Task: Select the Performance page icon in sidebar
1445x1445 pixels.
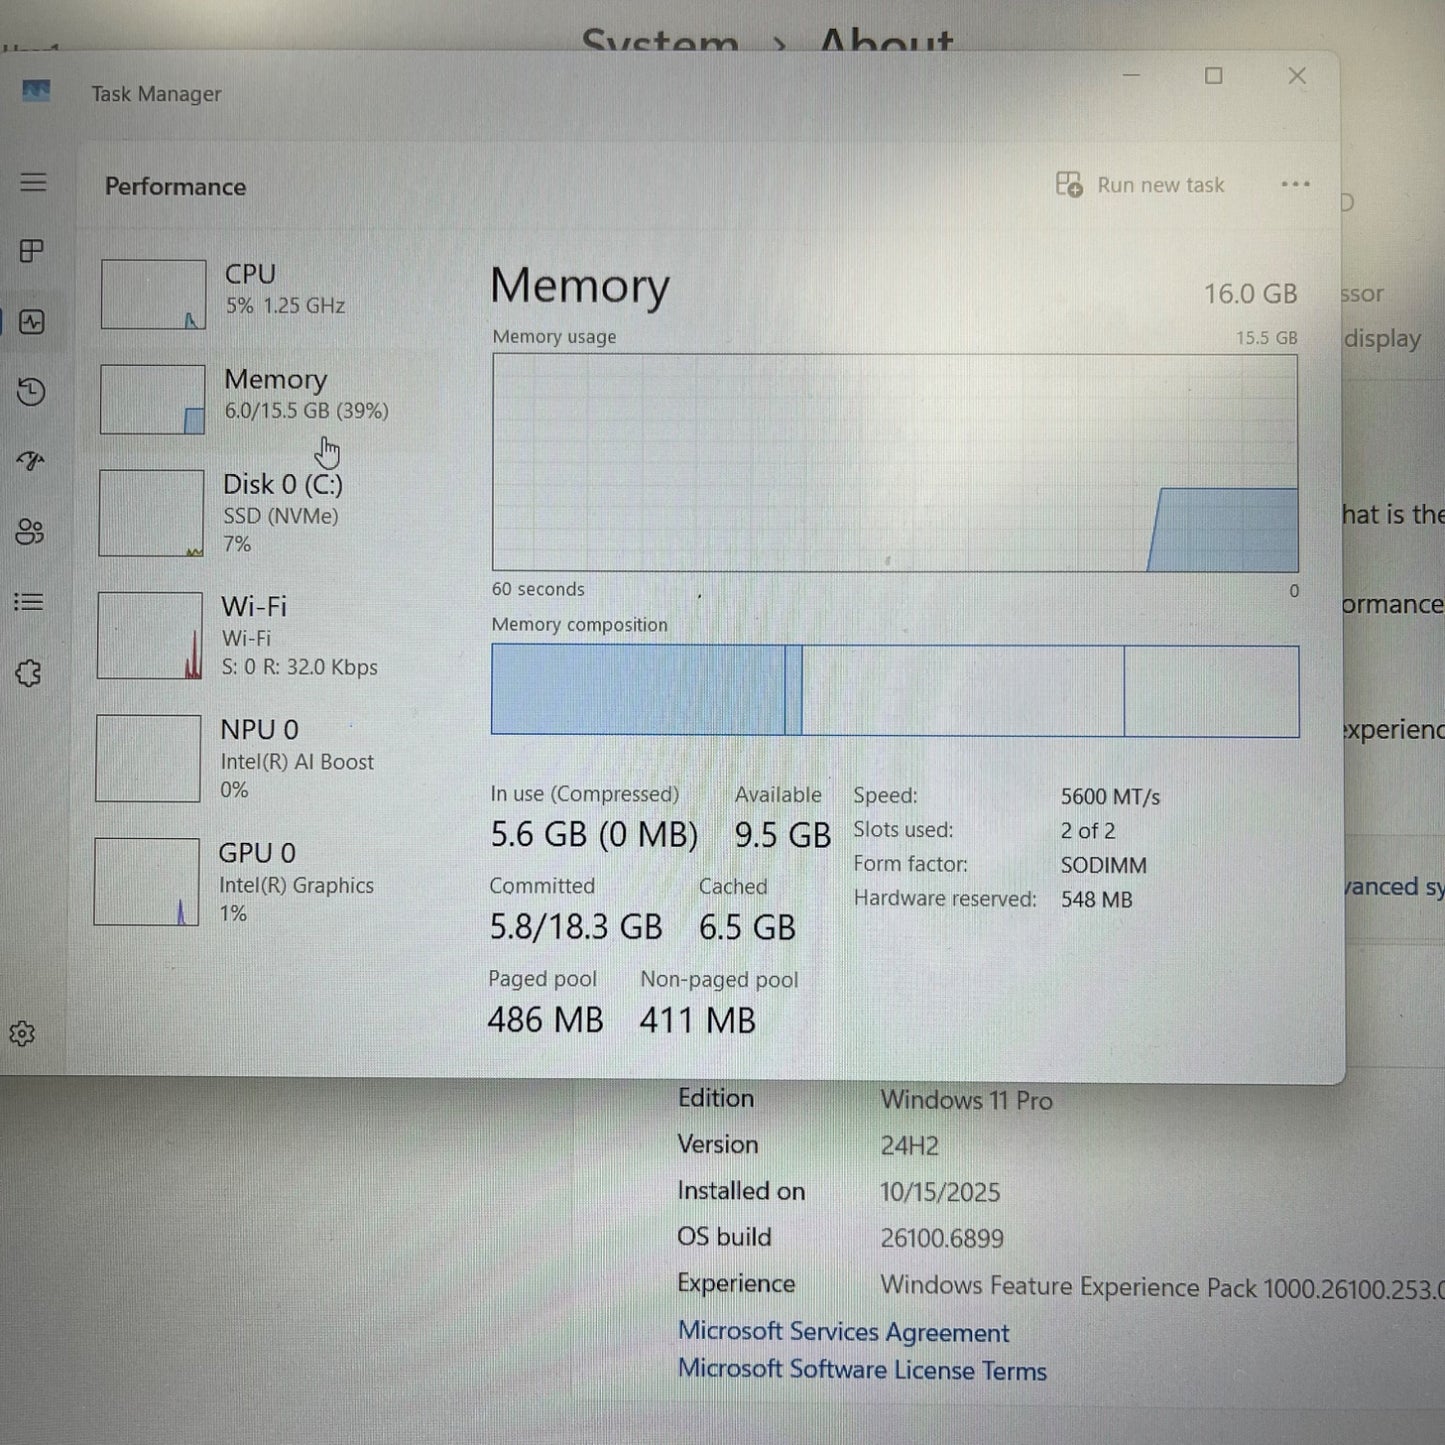Action: pyautogui.click(x=32, y=322)
